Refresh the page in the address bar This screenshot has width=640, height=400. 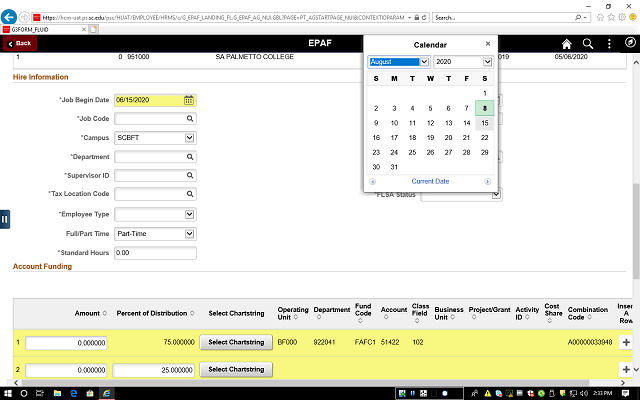[424, 18]
